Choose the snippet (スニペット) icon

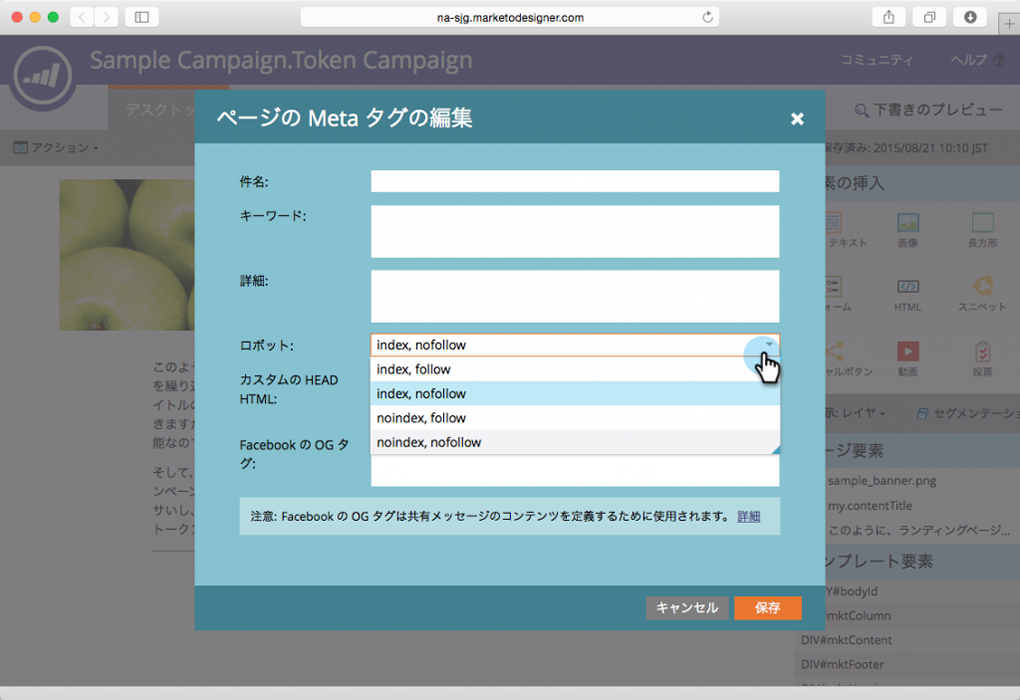click(x=982, y=287)
